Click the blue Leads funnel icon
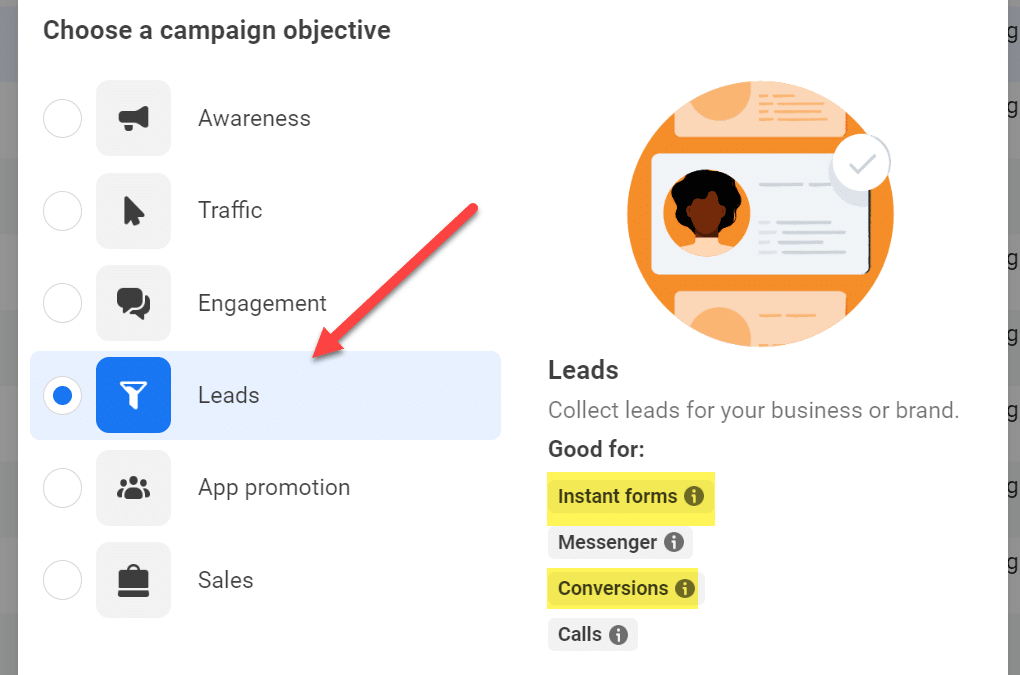This screenshot has width=1020, height=675. point(133,395)
